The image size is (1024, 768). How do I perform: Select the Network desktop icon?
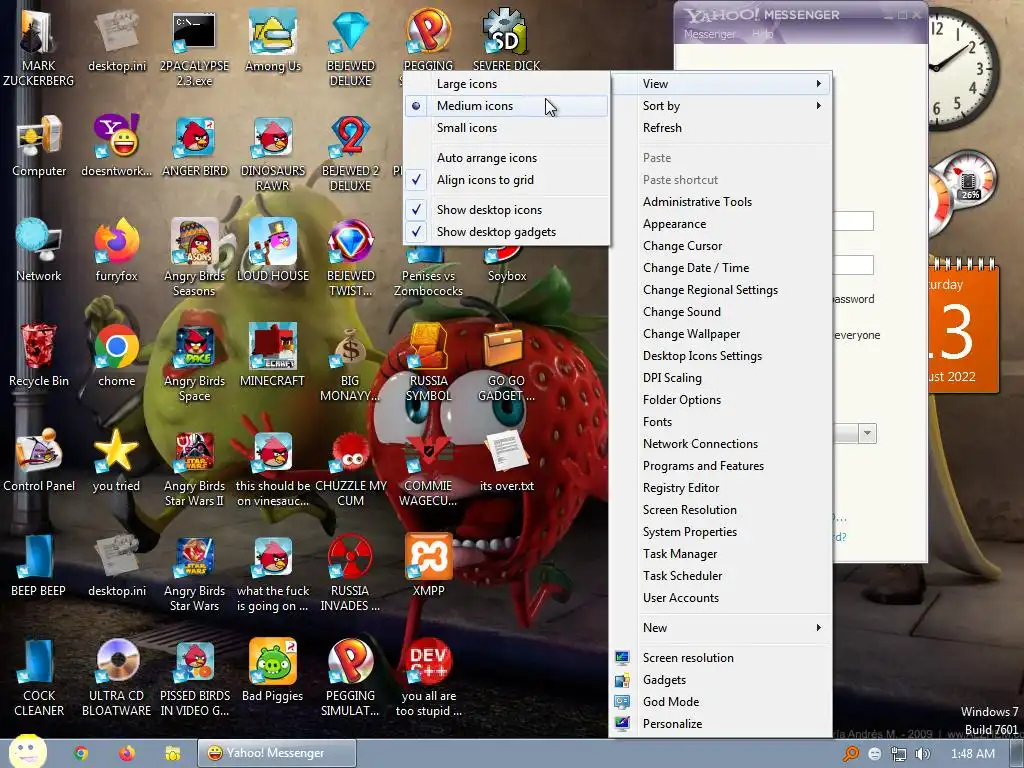click(39, 250)
